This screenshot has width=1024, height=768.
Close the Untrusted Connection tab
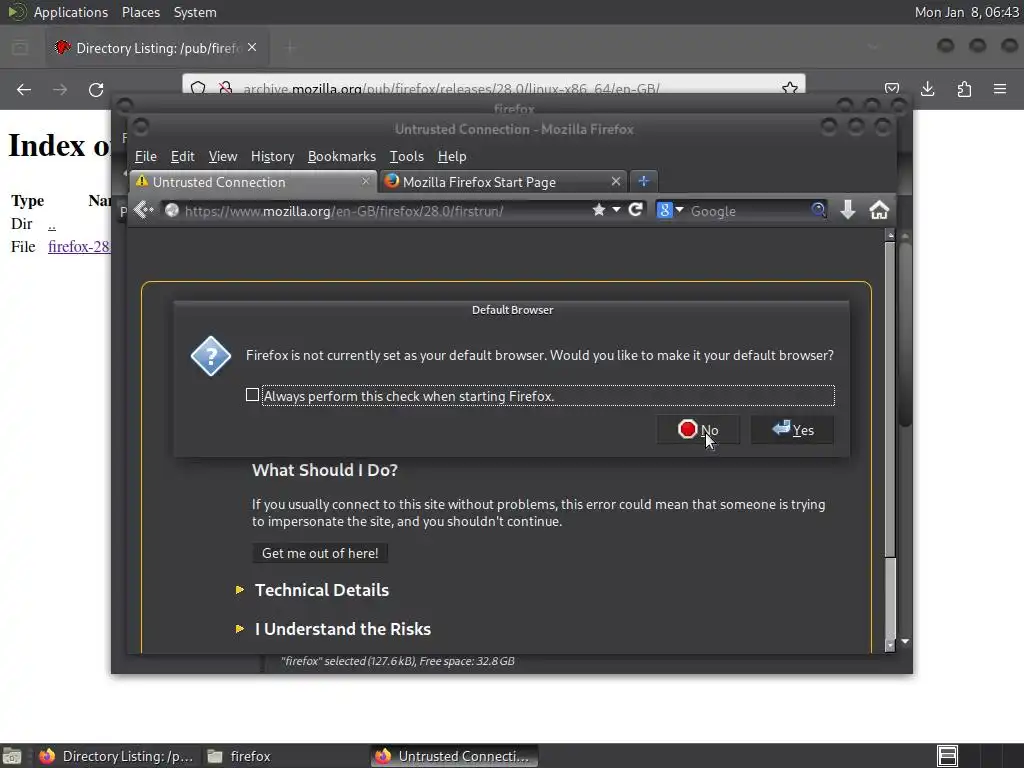coord(366,182)
